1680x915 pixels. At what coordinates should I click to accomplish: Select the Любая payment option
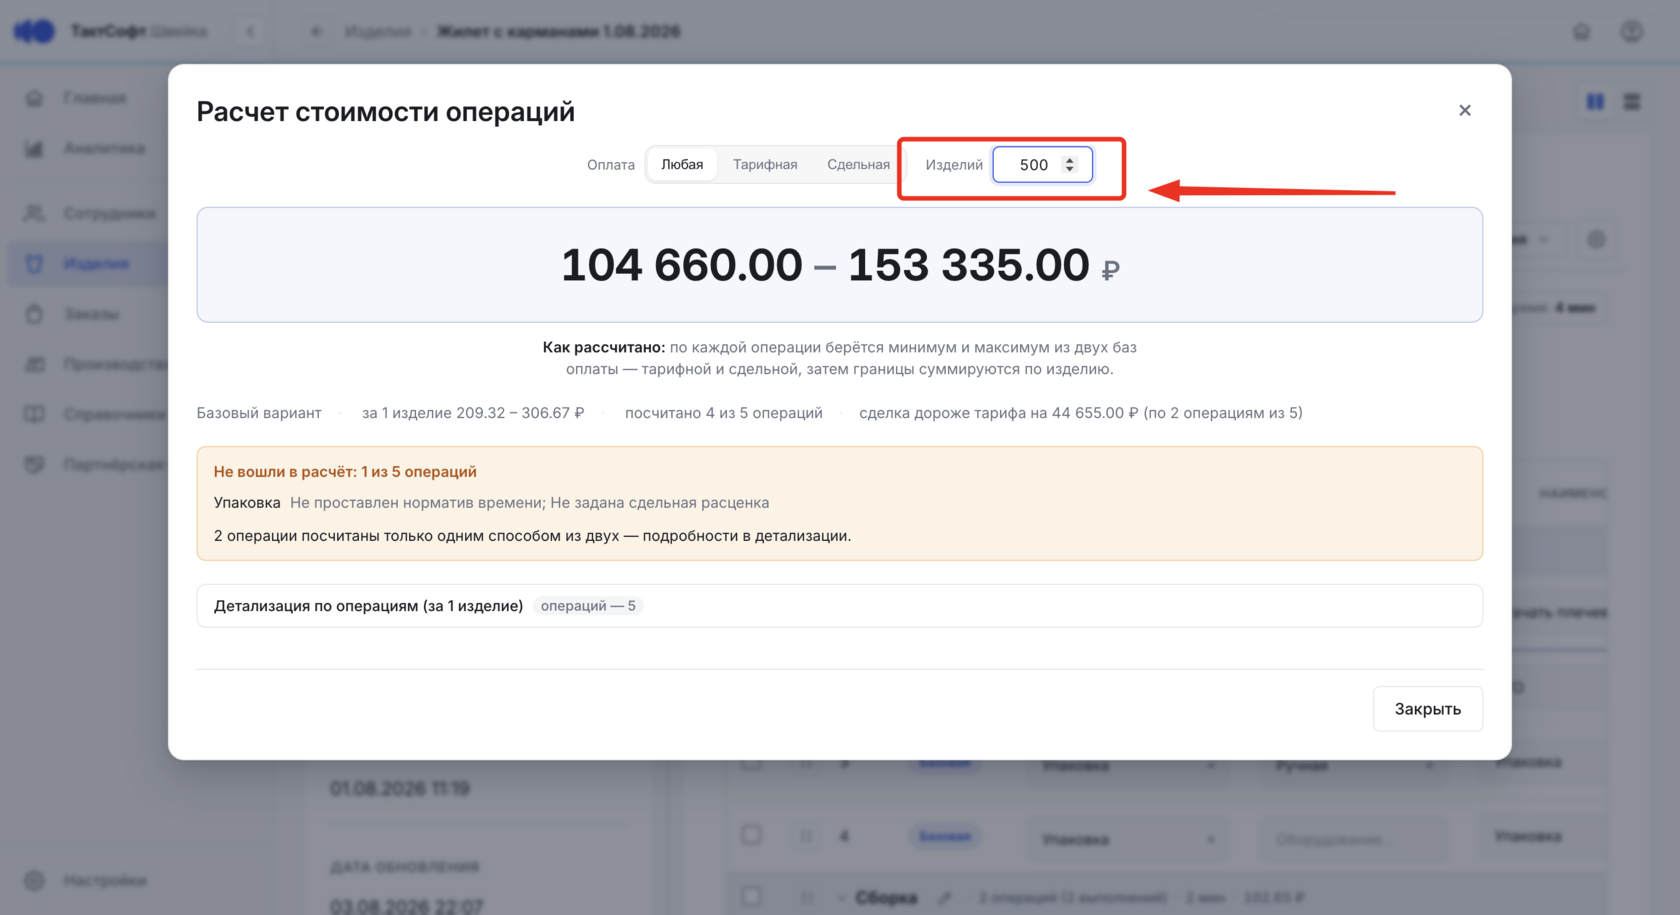(682, 164)
